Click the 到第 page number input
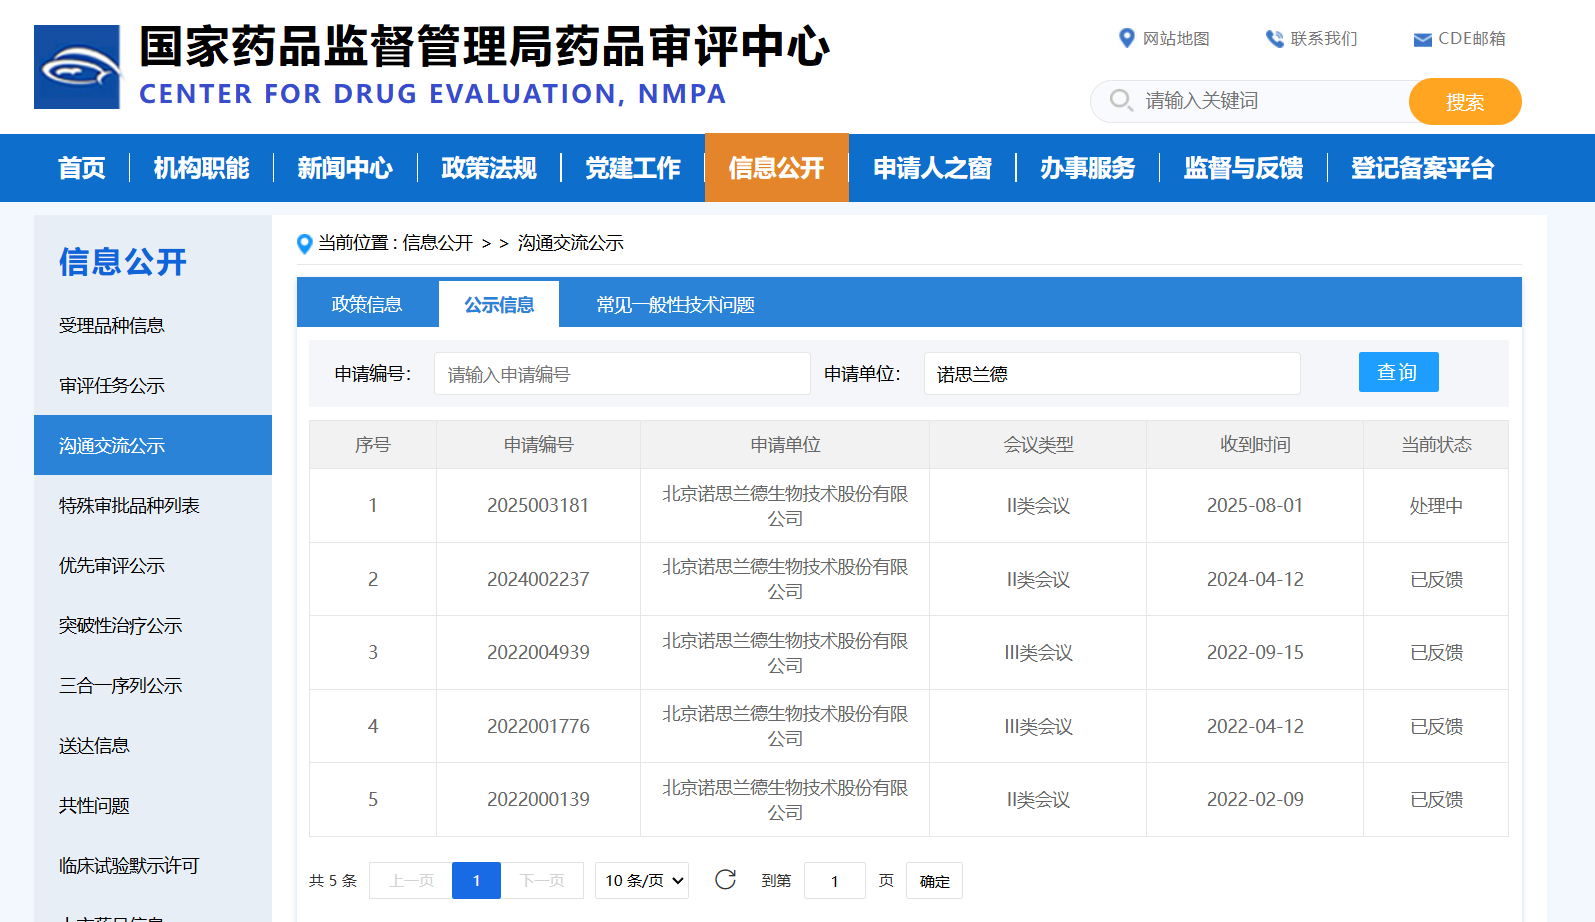The image size is (1595, 922). tap(835, 880)
